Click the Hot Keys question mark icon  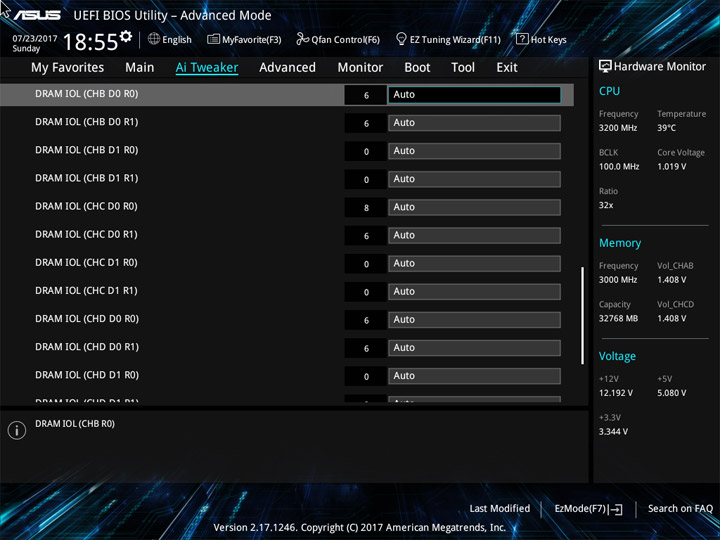522,39
